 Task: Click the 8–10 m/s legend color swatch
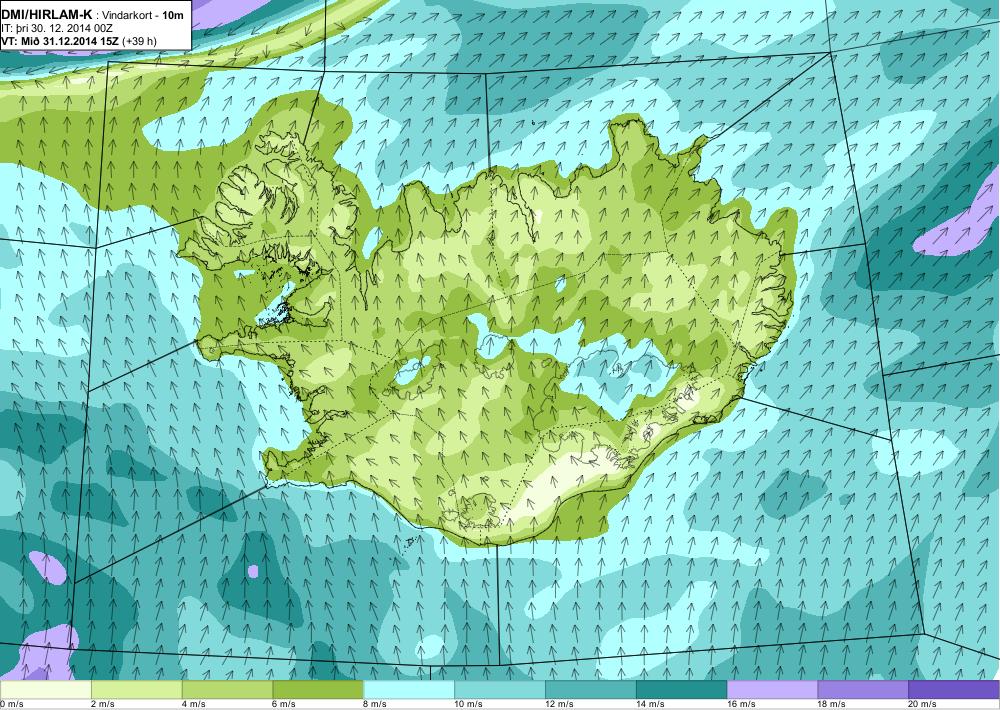point(409,690)
